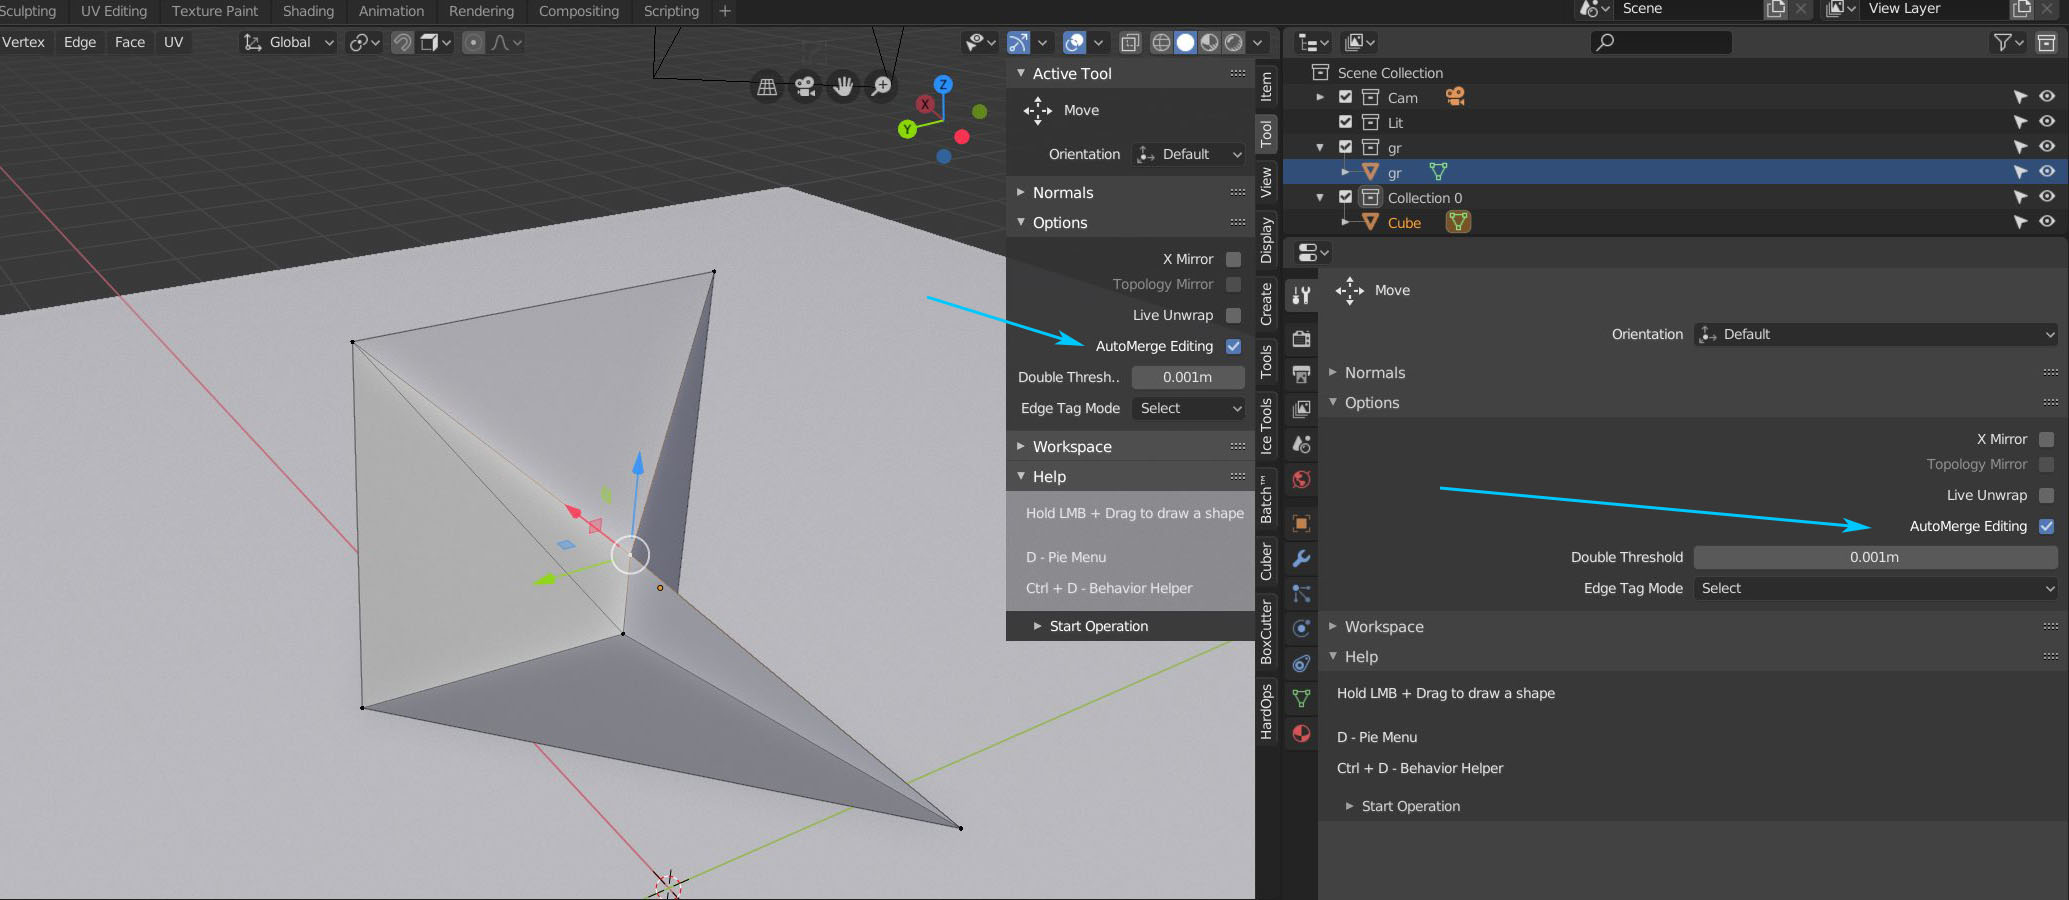
Task: Select rendered viewport shading
Action: point(1234,42)
